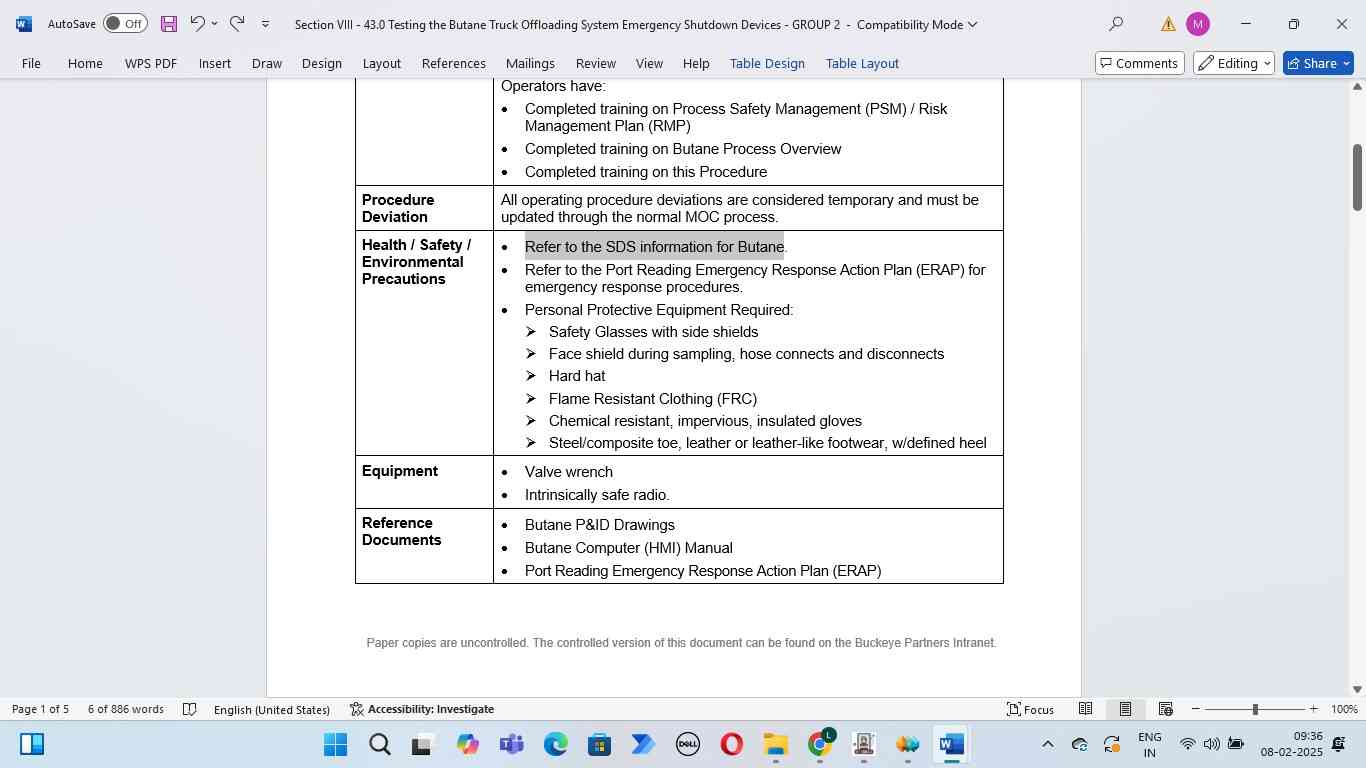This screenshot has width=1366, height=768.
Task: Switch to the Review tab
Action: pyautogui.click(x=596, y=63)
